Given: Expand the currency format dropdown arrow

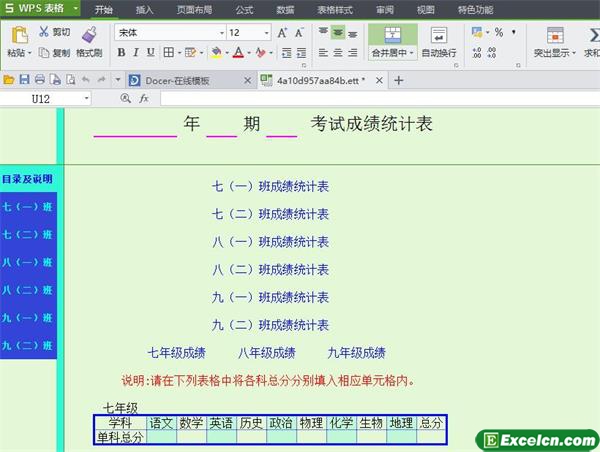Looking at the screenshot, I should click(x=488, y=33).
